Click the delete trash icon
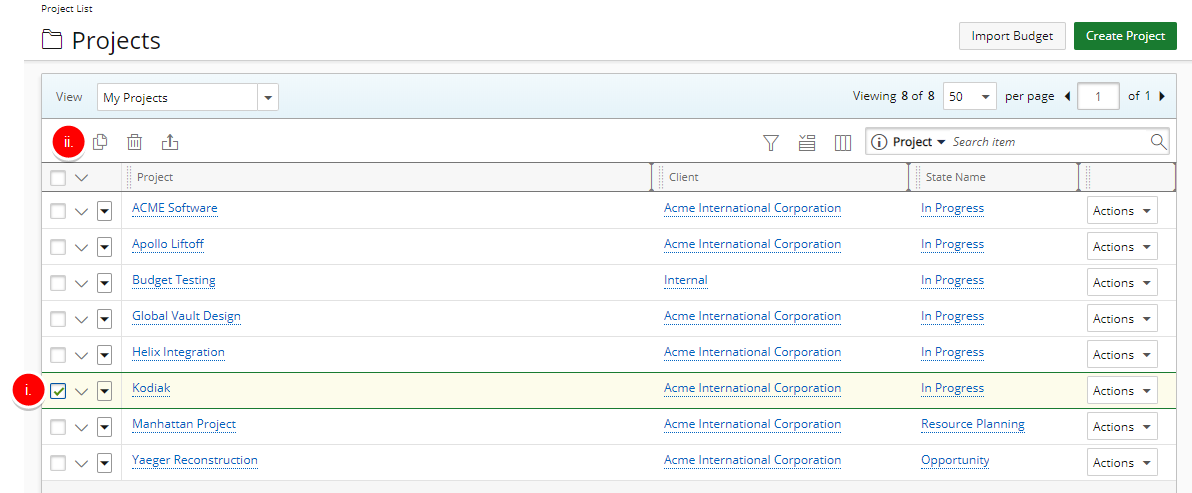The width and height of the screenshot is (1192, 493). (x=135, y=142)
